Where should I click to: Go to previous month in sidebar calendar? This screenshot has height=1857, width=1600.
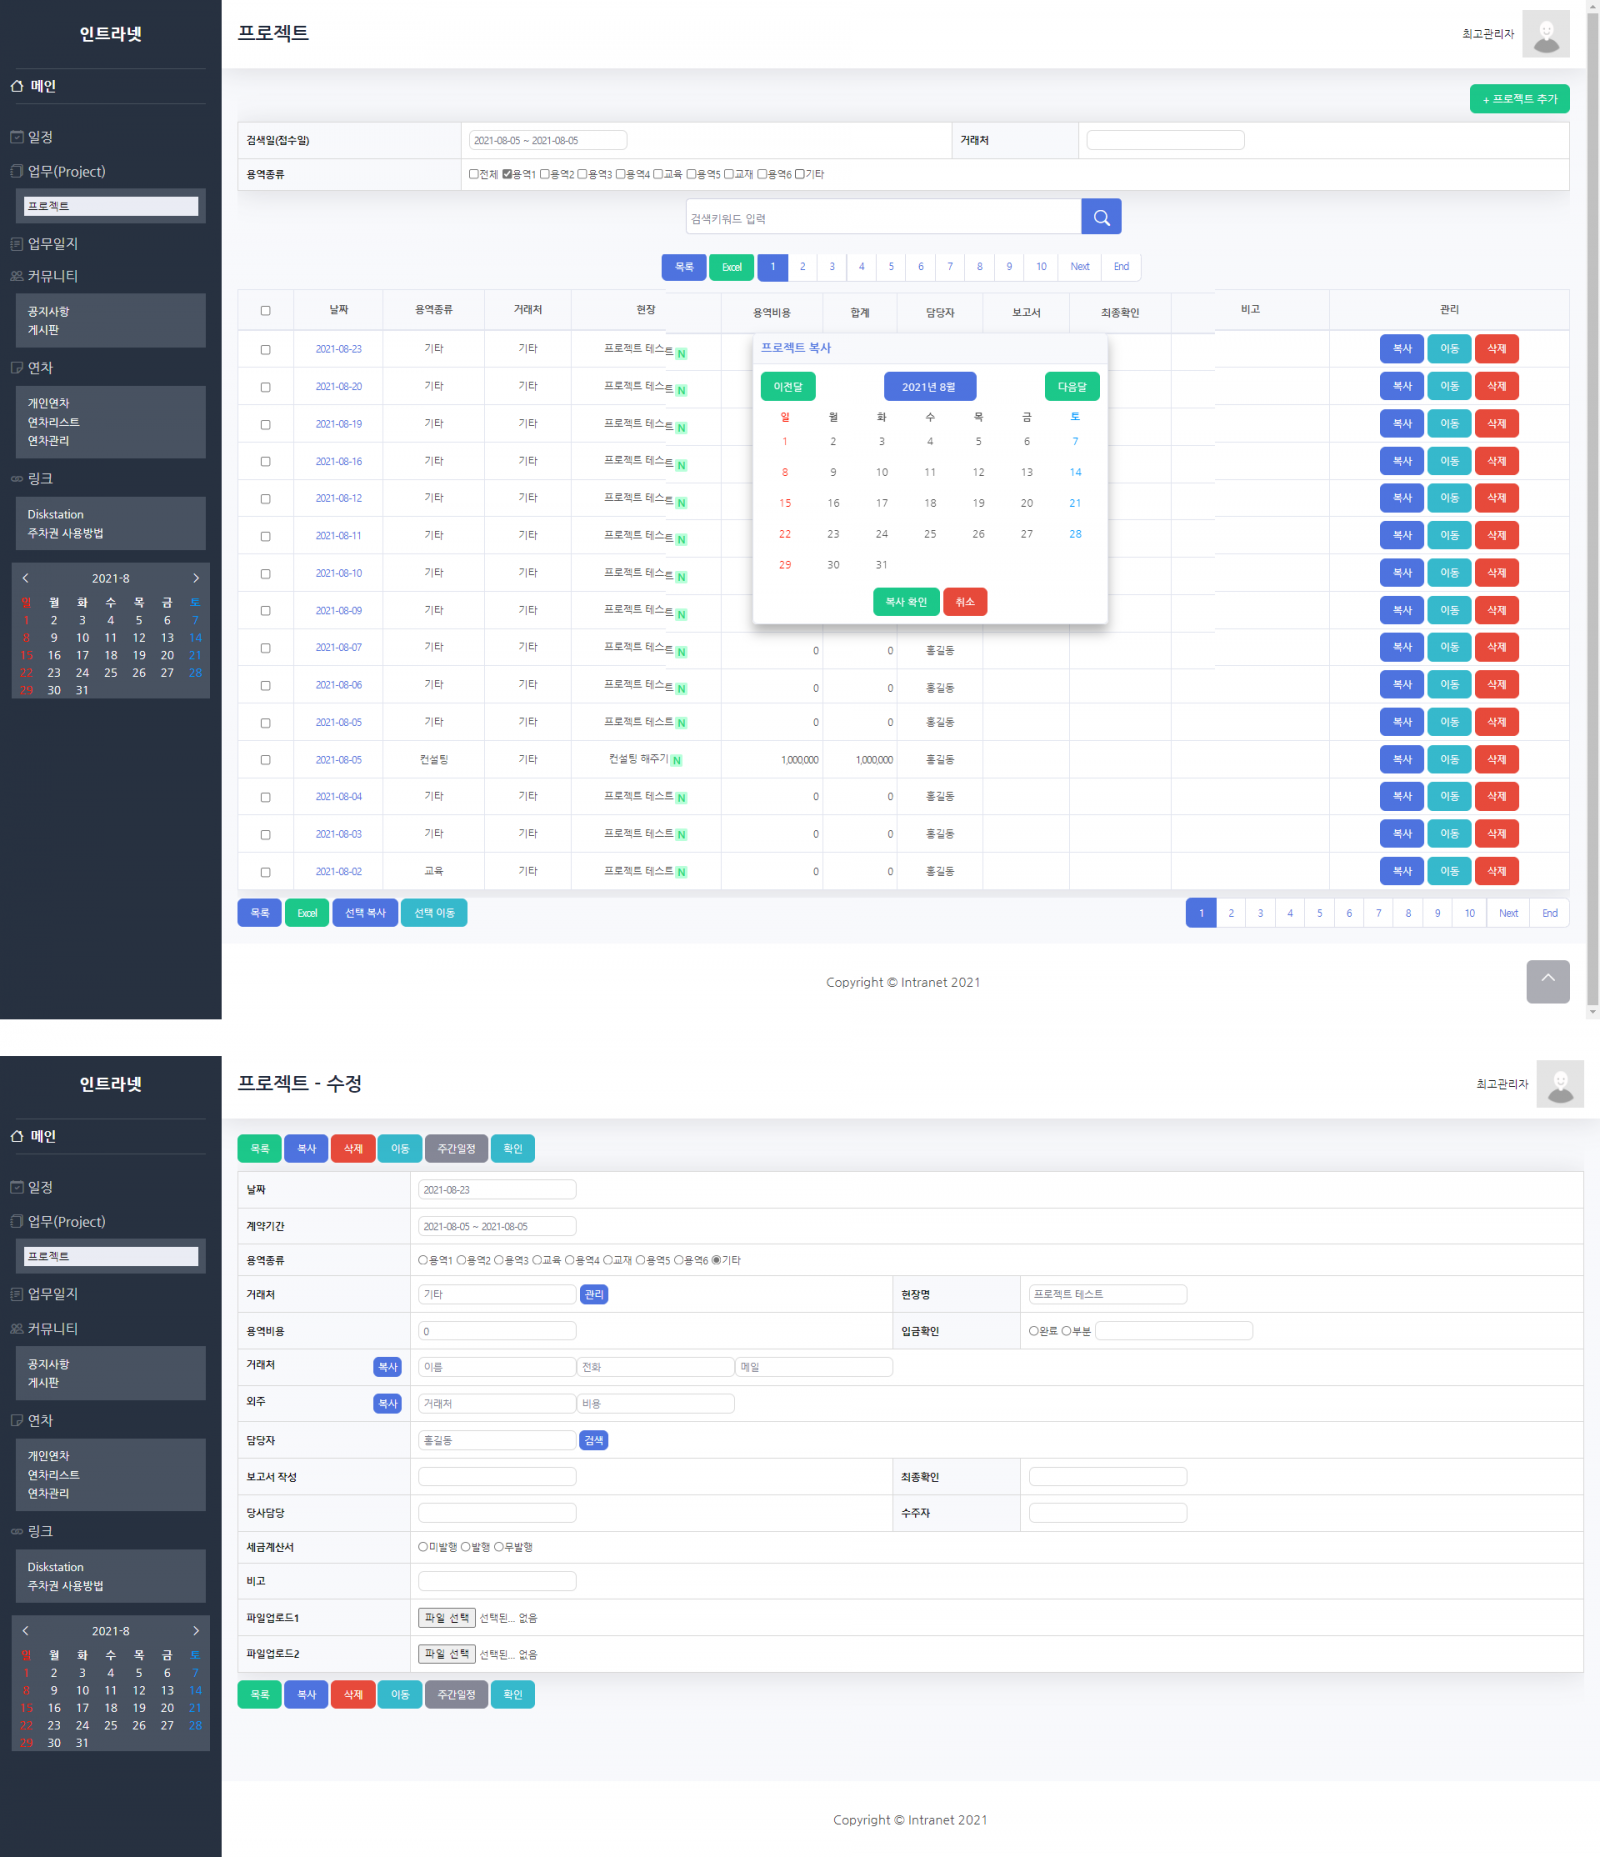[26, 578]
